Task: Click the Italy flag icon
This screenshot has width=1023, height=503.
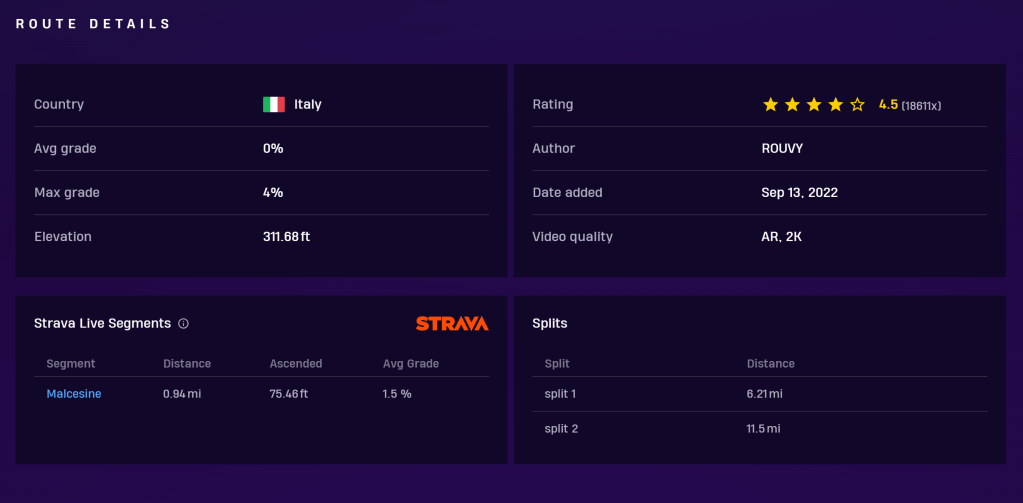Action: point(273,104)
